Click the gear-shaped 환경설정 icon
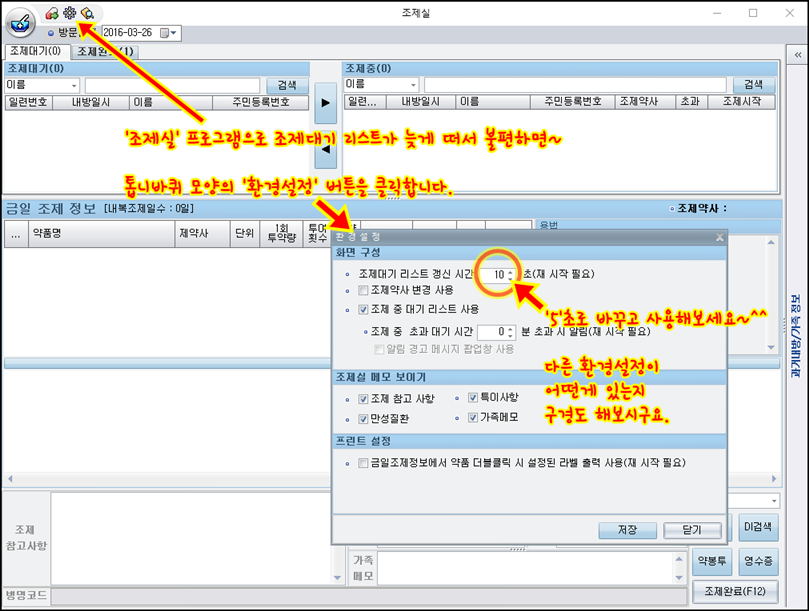The width and height of the screenshot is (809, 611). coord(69,13)
